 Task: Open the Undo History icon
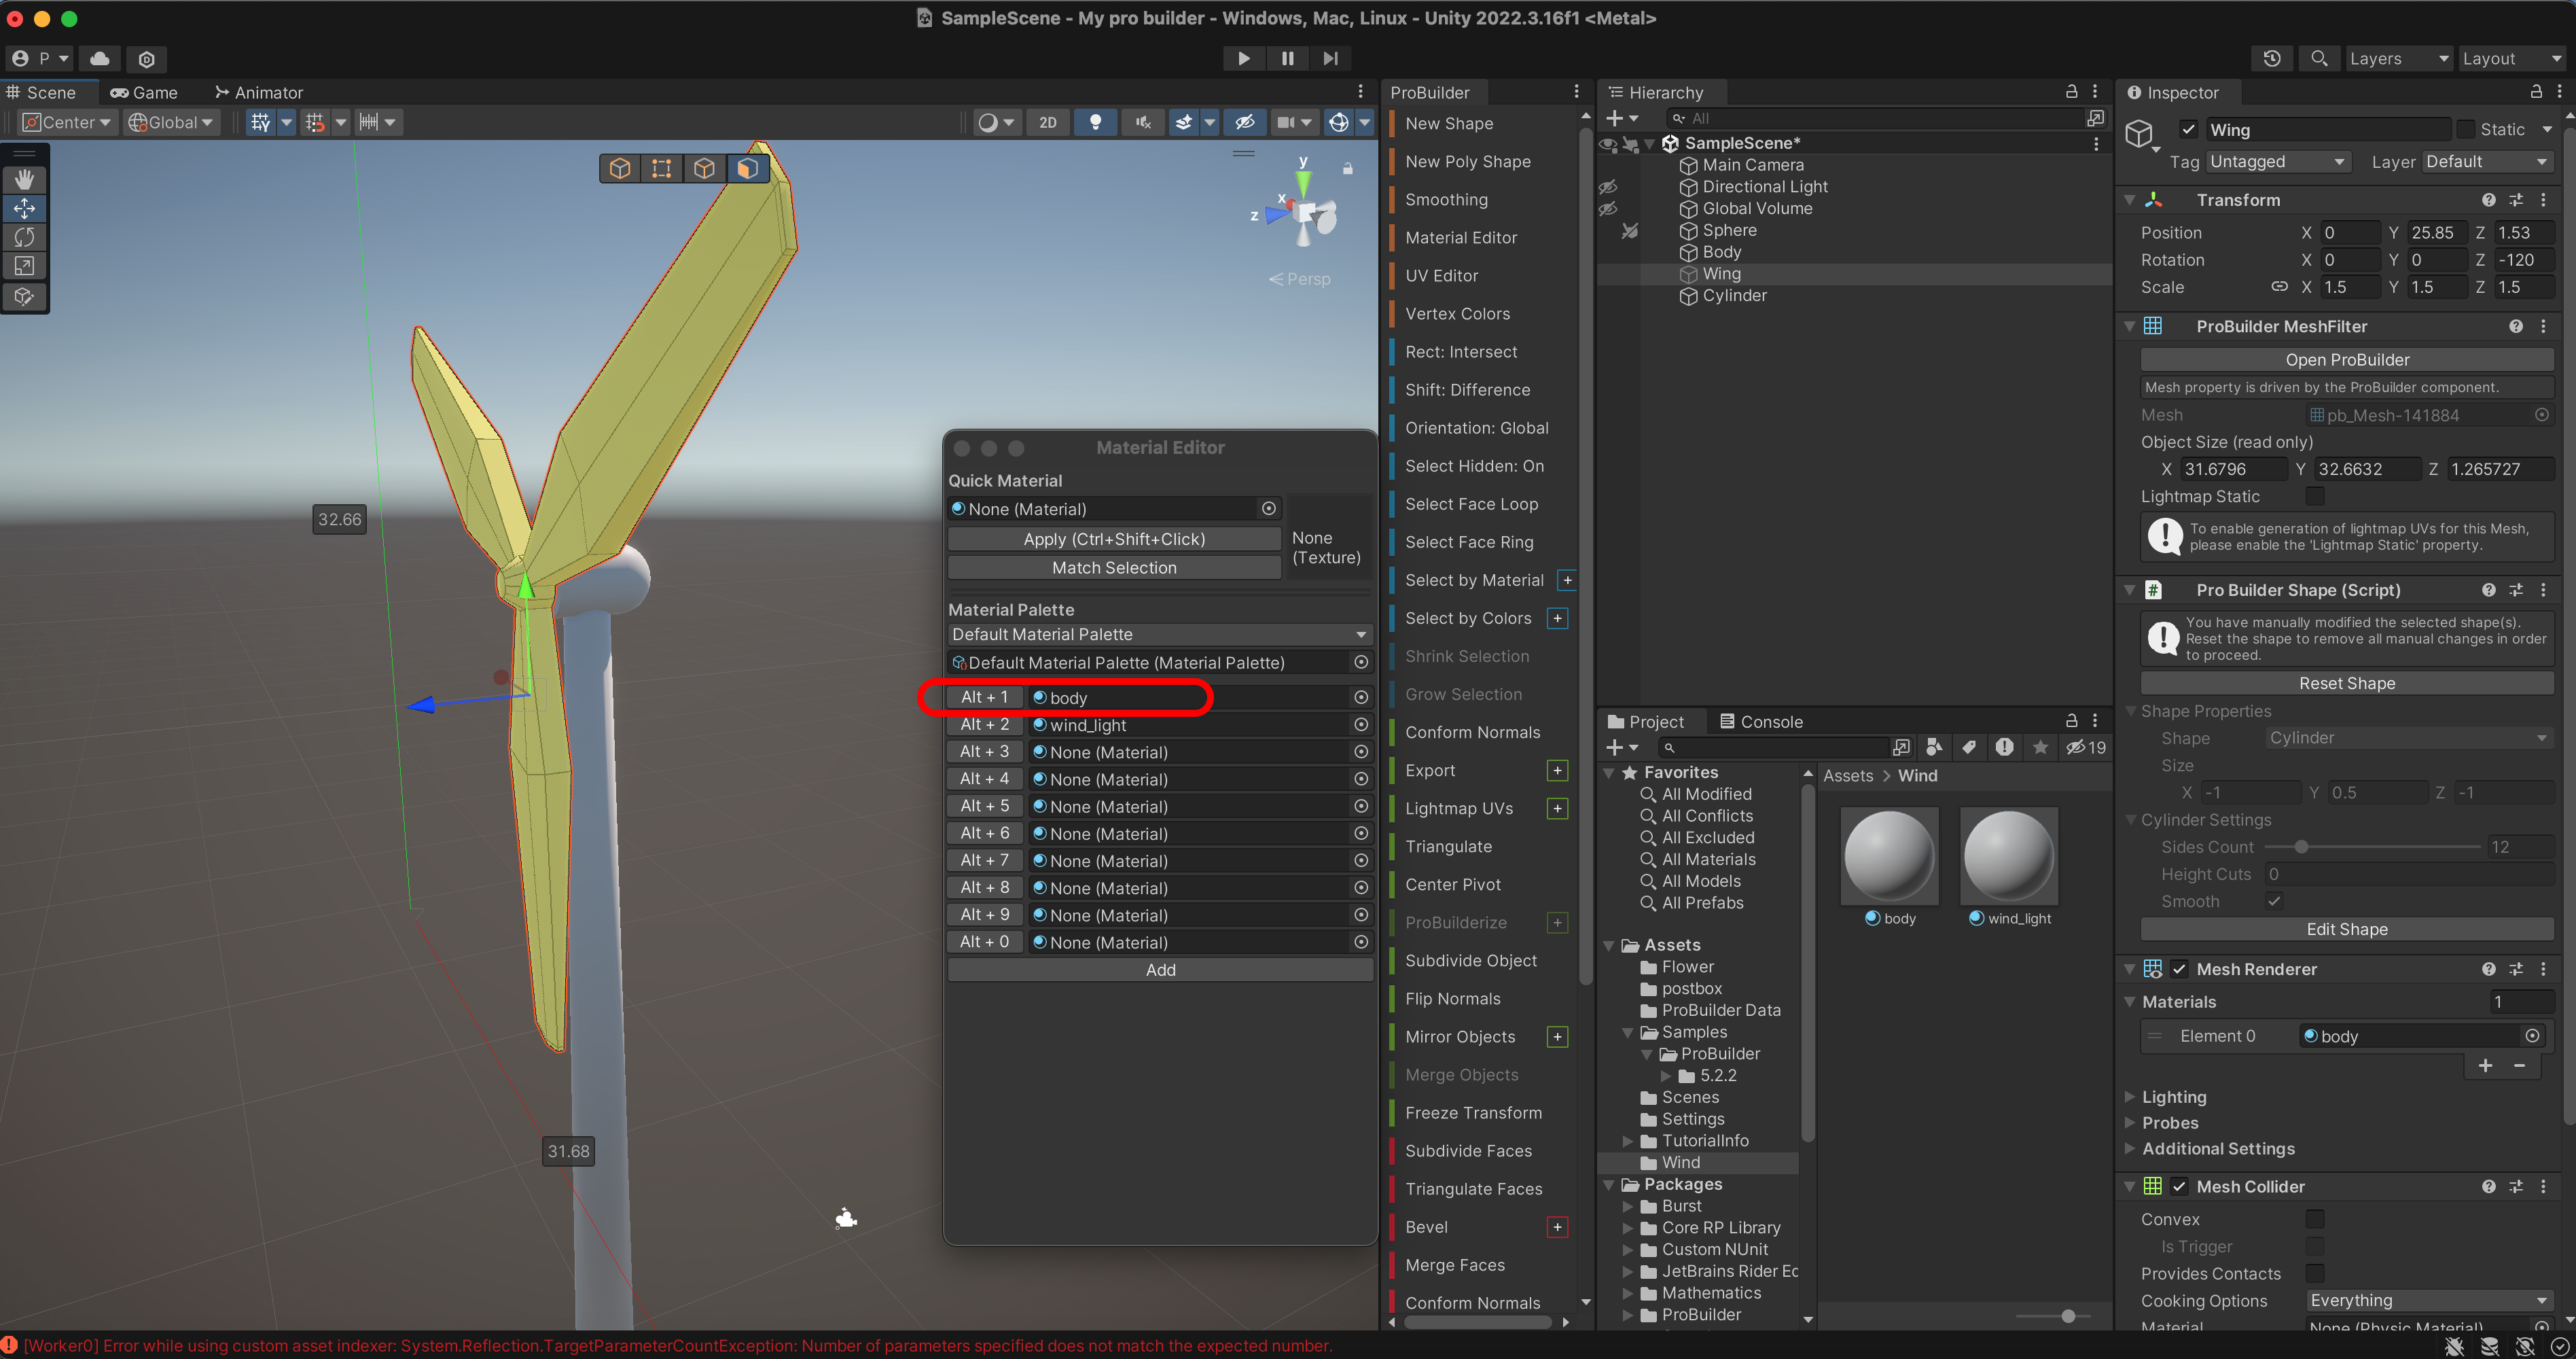(2272, 58)
